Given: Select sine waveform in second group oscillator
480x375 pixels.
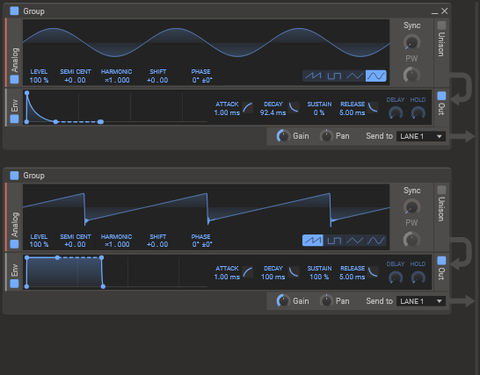Looking at the screenshot, I should pos(376,240).
